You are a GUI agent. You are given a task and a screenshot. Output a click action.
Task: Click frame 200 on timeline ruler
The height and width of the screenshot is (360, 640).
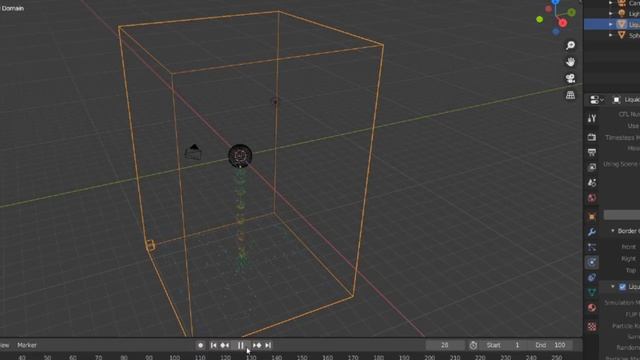tap(429, 358)
